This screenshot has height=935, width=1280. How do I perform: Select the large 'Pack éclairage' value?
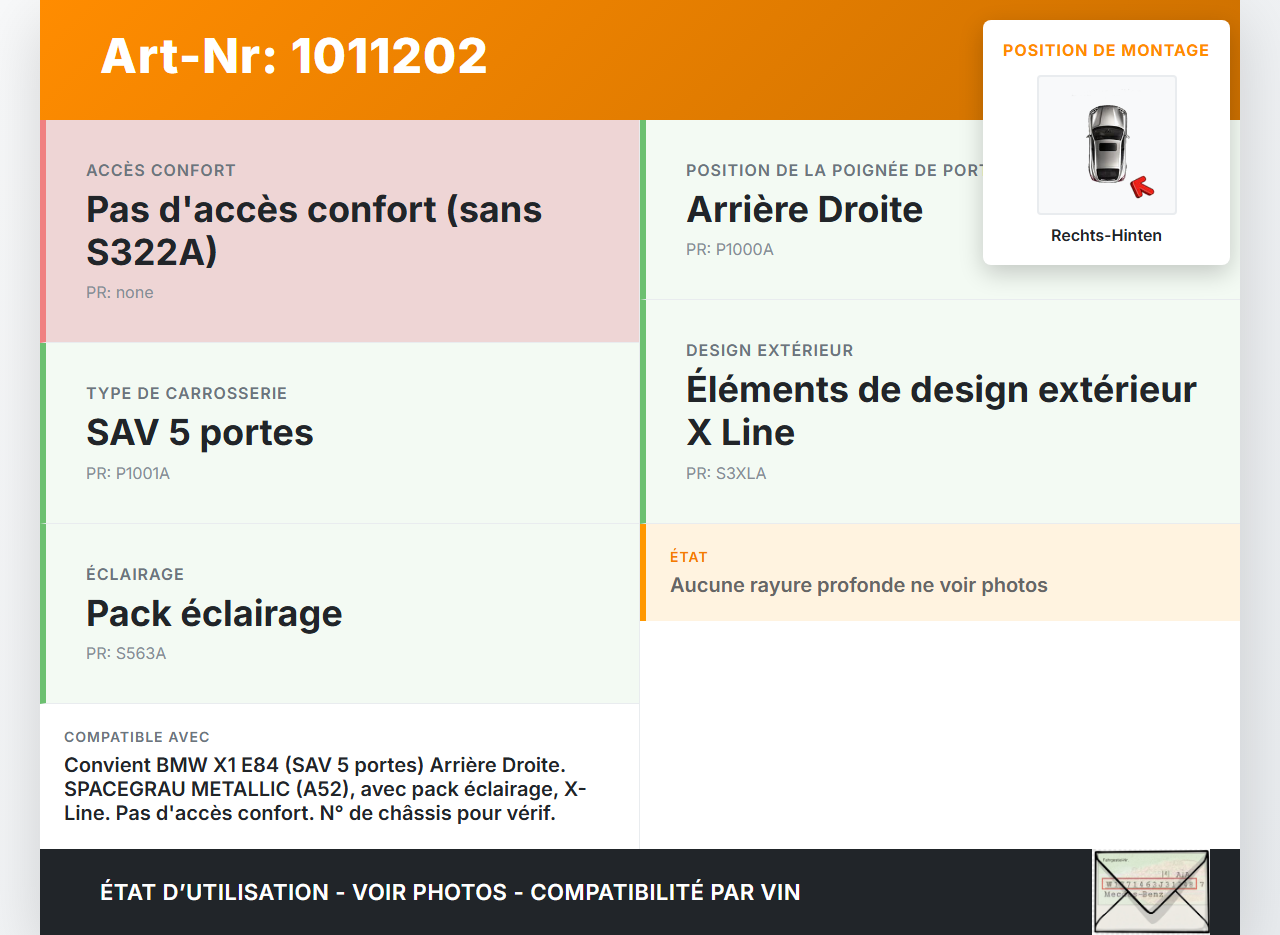(x=214, y=613)
